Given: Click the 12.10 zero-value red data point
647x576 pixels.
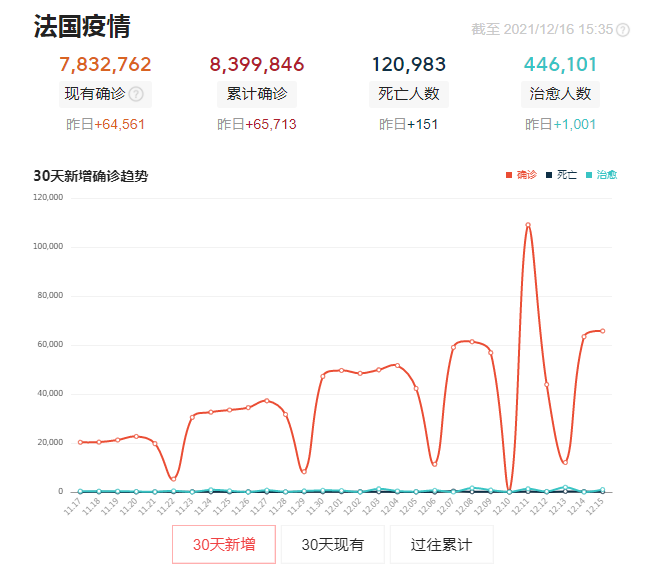Looking at the screenshot, I should click(509, 491).
